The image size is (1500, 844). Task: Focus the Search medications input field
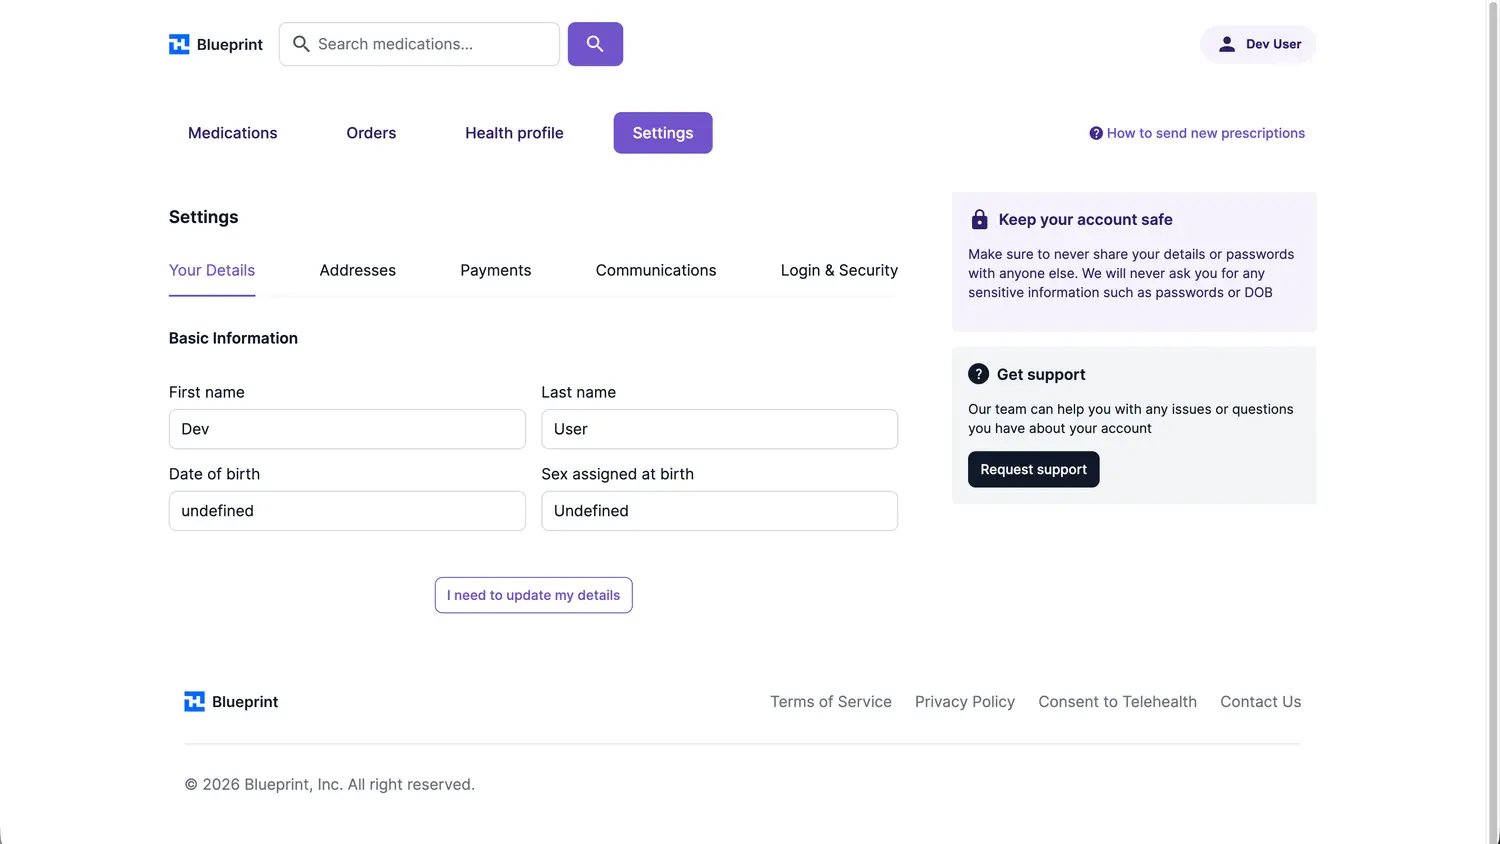430,44
